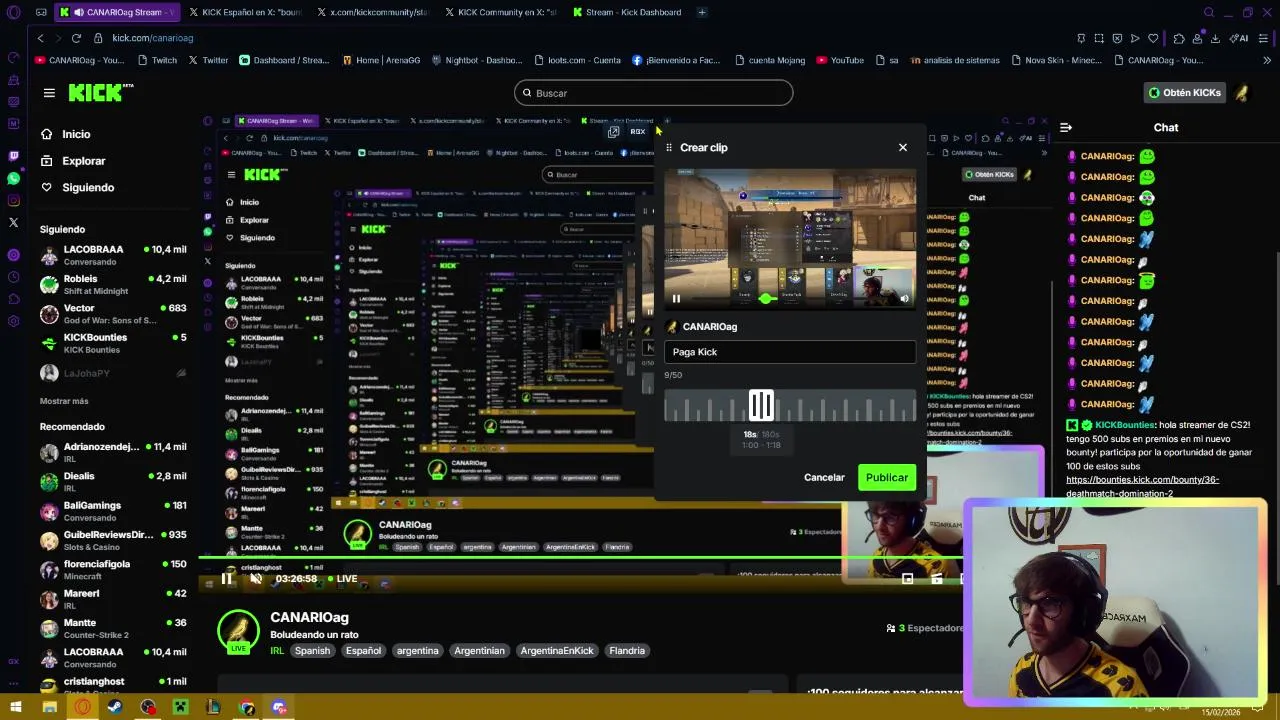Image resolution: width=1280 pixels, height=720 pixels.
Task: Open the user avatar next to Obtén KICKs
Action: point(1241,93)
